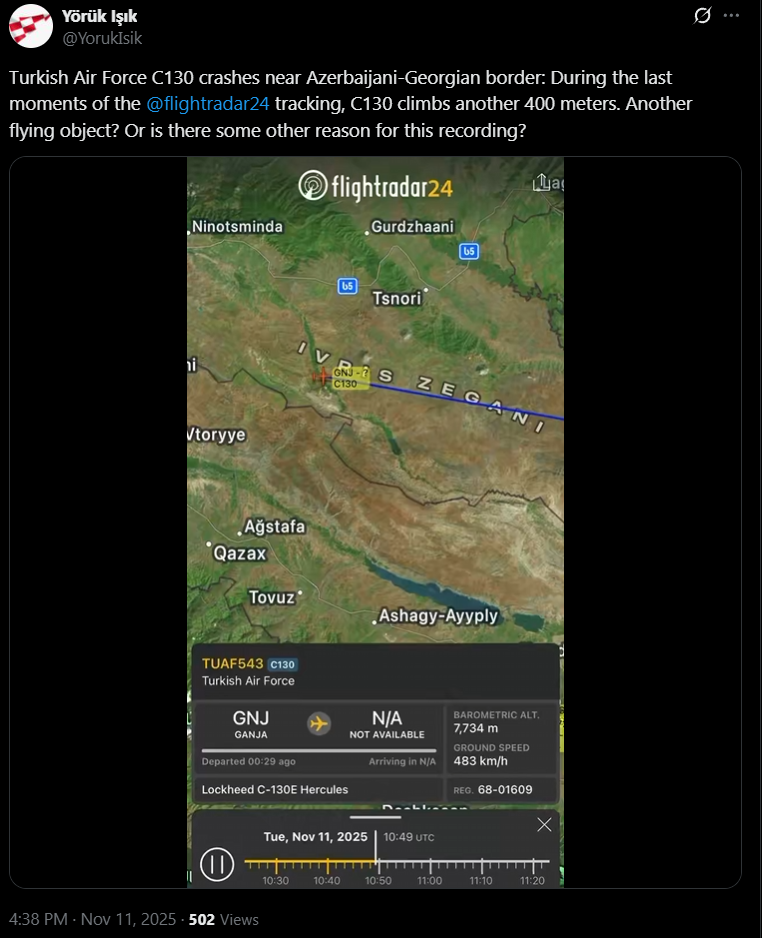
Task: Click the Ashagy-Ayyply map label
Action: click(x=438, y=616)
